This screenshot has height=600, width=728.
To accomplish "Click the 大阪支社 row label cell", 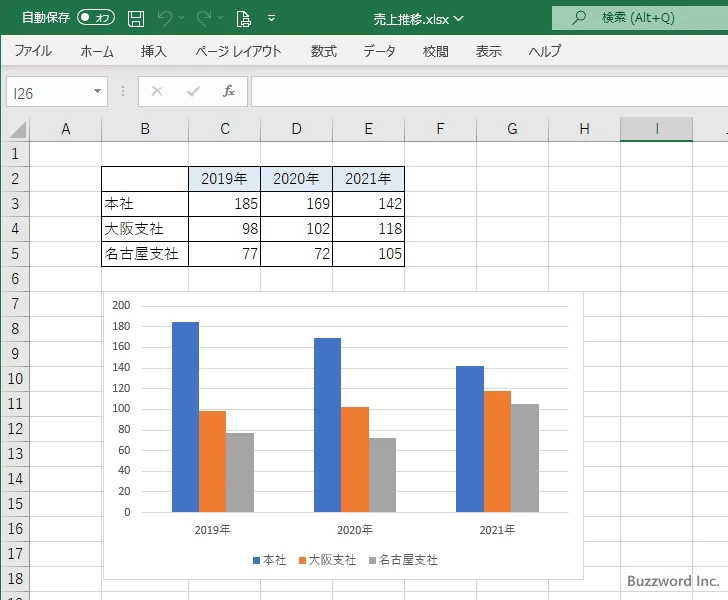I will click(145, 229).
